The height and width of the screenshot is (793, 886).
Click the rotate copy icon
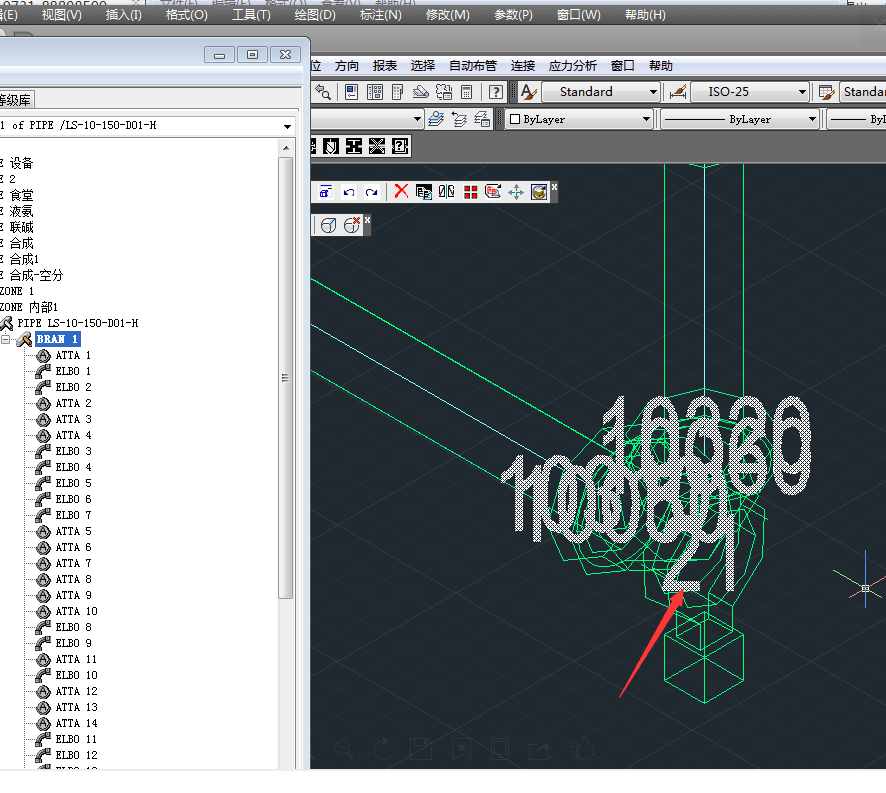pos(493,192)
